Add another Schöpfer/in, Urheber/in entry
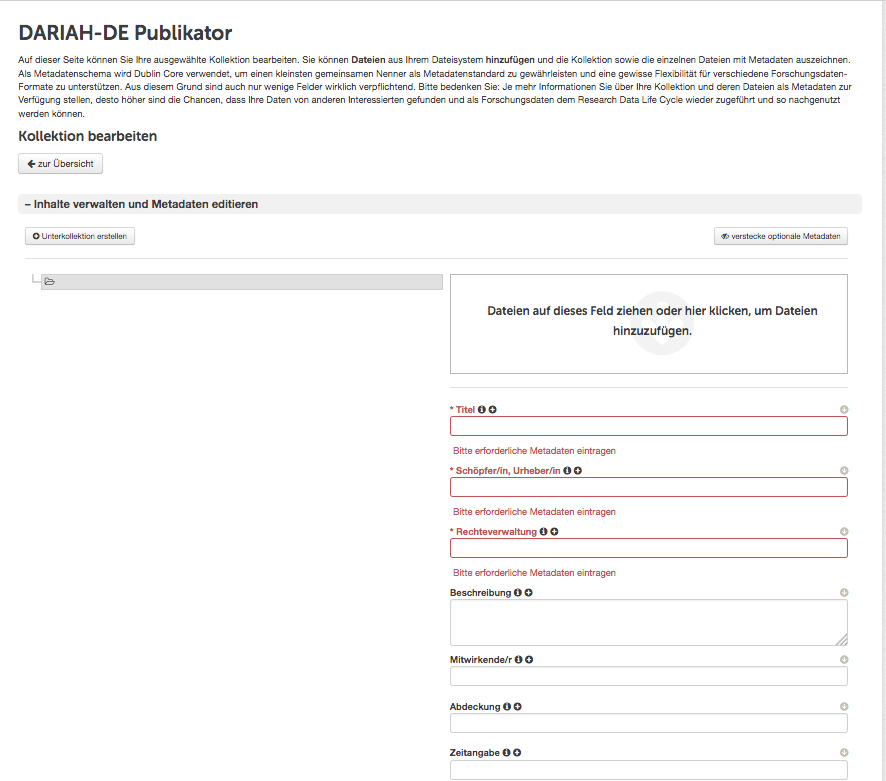Screen dimensions: 886x781 tap(578, 471)
